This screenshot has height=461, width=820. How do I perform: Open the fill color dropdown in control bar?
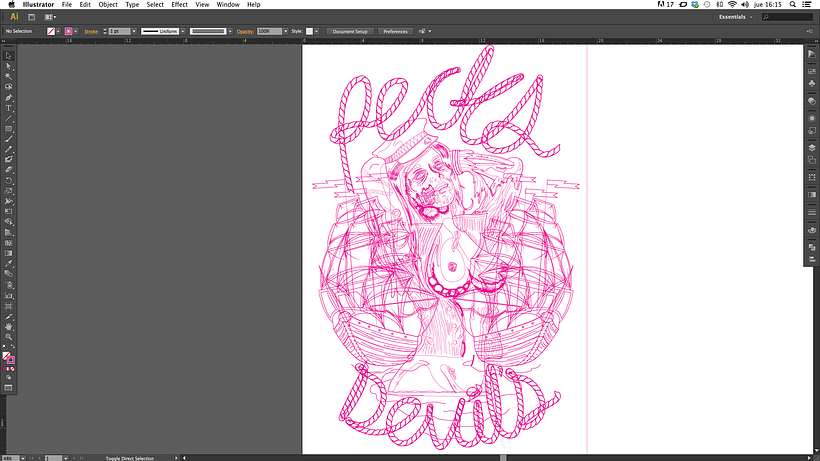58,31
